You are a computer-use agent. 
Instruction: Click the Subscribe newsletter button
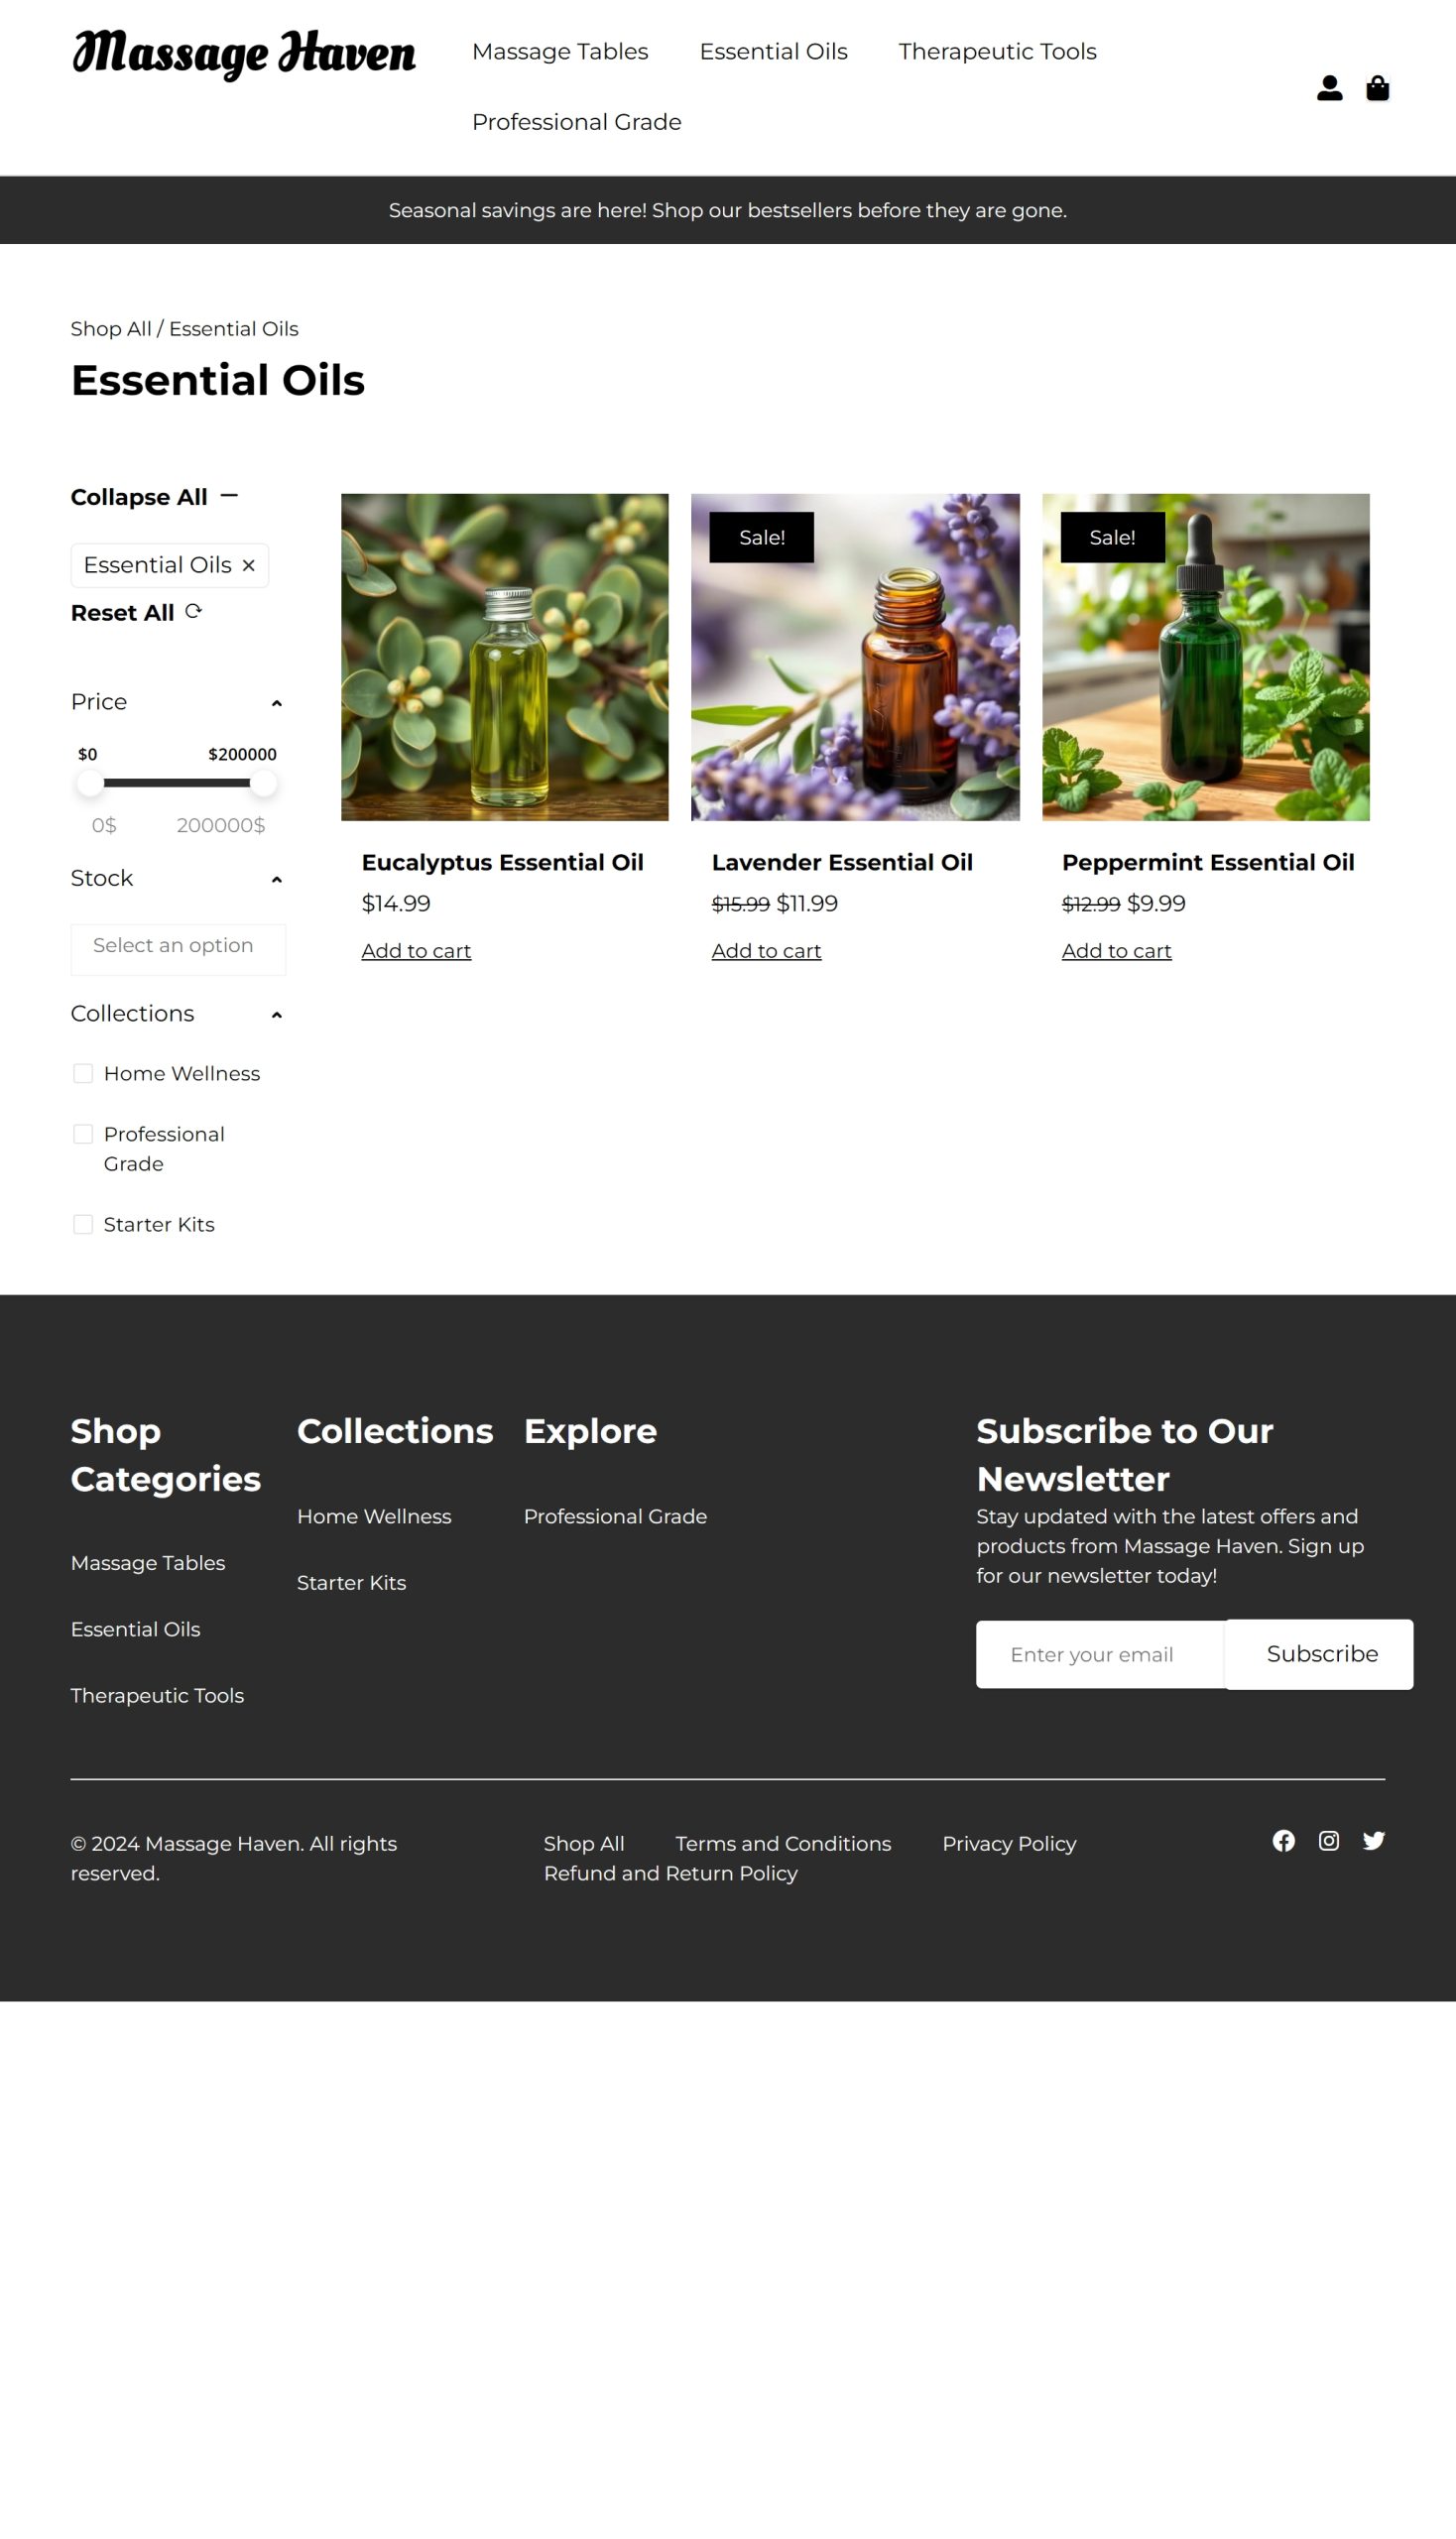(x=1320, y=1654)
